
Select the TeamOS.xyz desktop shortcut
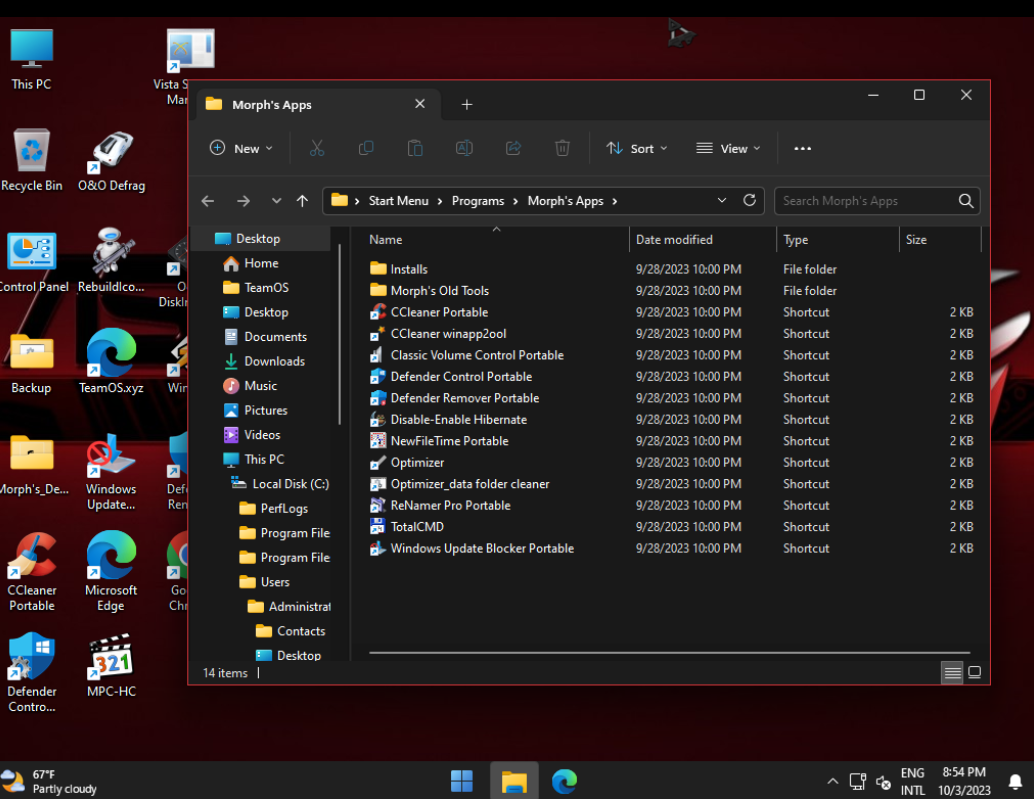111,361
